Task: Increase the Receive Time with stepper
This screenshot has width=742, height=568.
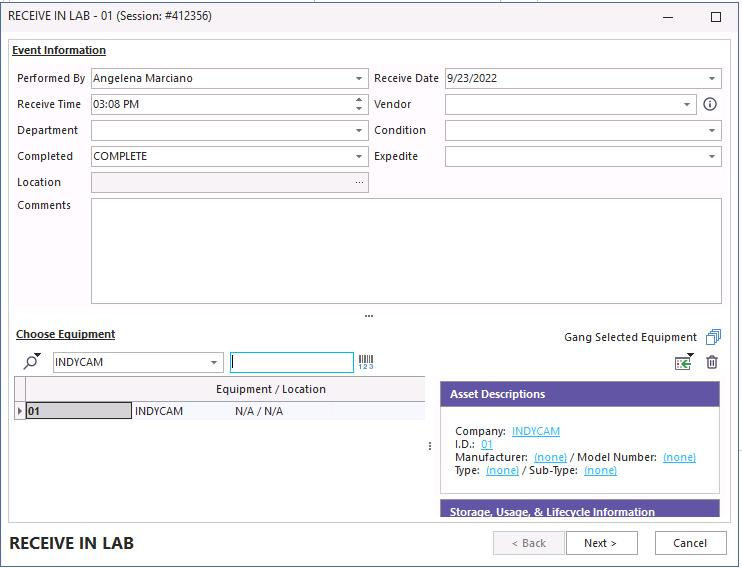Action: (359, 100)
